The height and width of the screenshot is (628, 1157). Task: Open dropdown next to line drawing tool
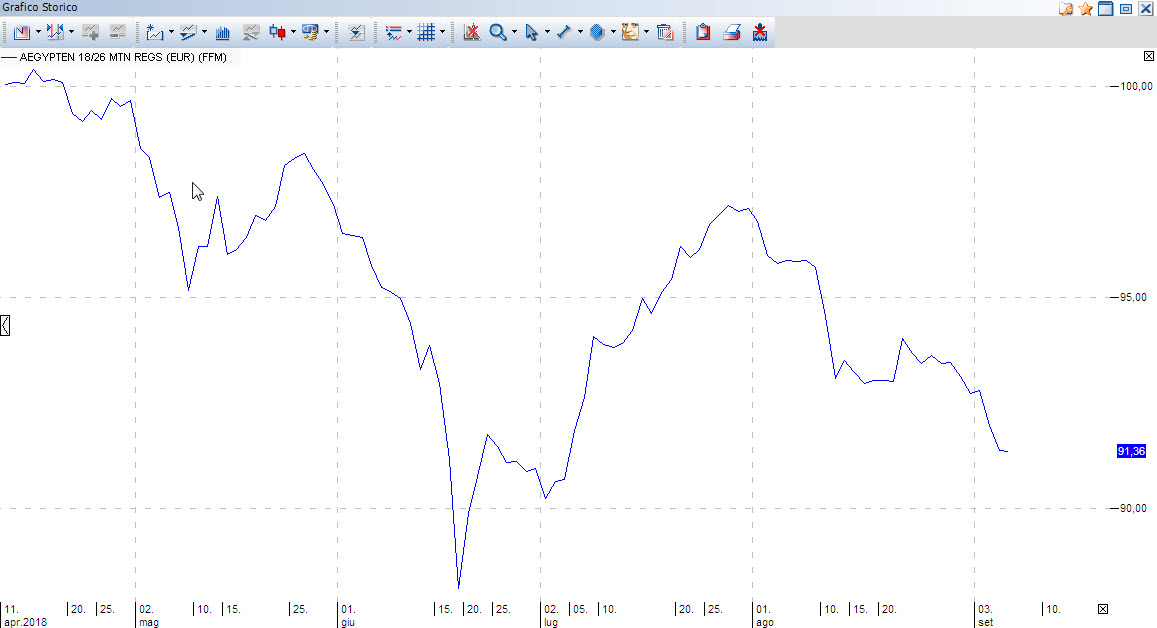click(x=580, y=32)
